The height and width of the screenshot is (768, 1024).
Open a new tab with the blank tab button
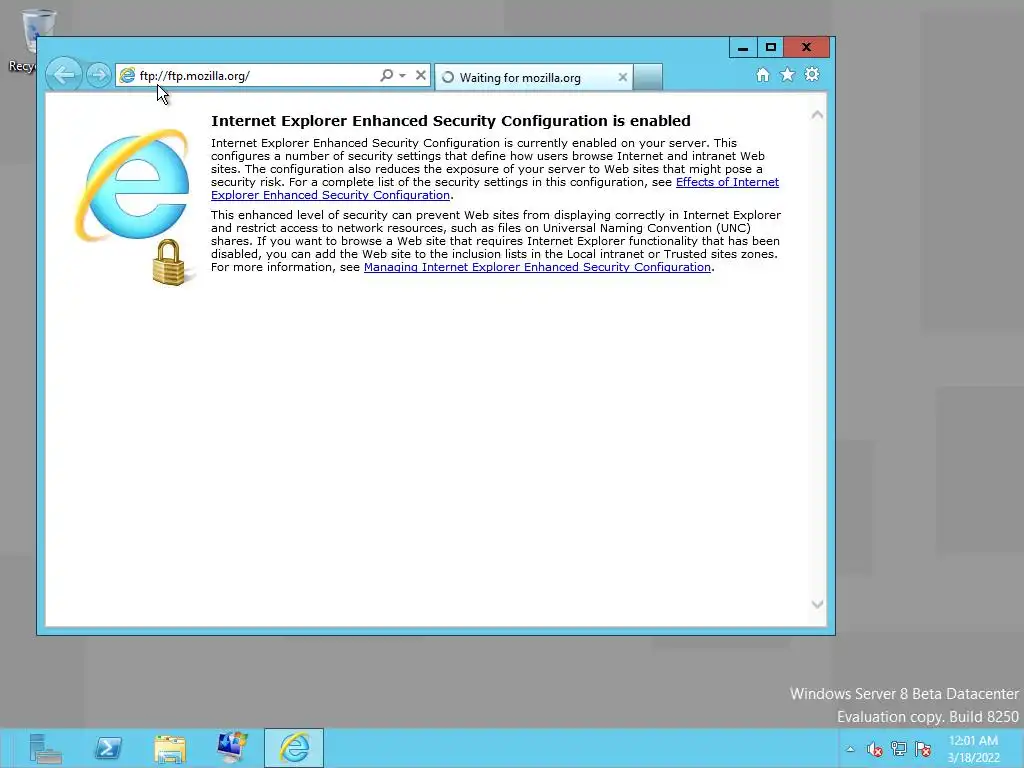tap(648, 77)
